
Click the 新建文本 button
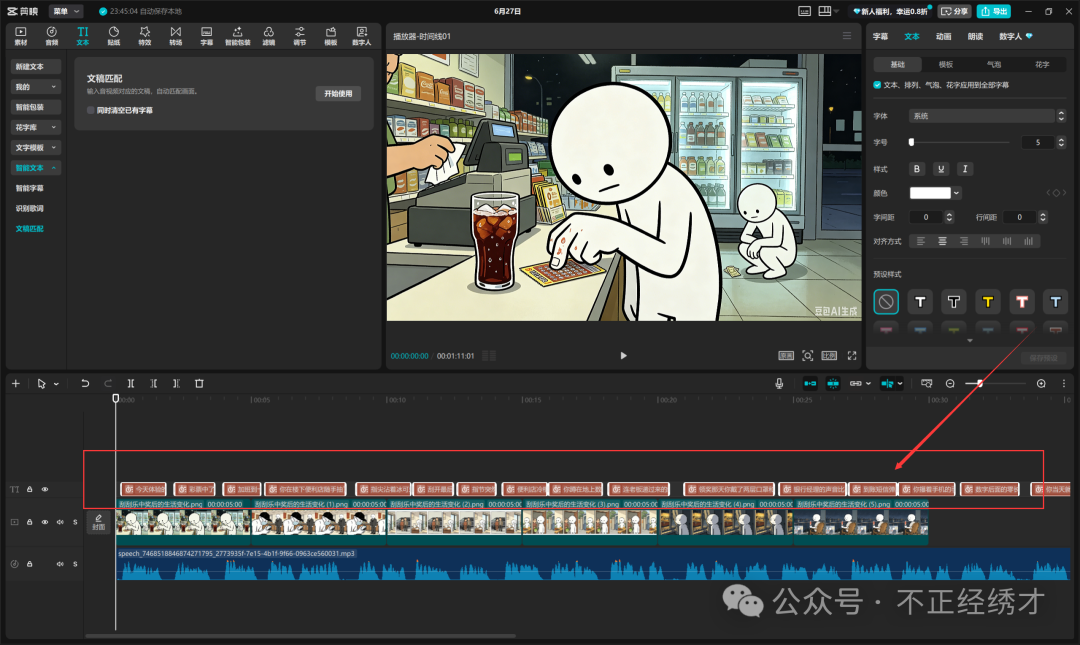pos(36,67)
